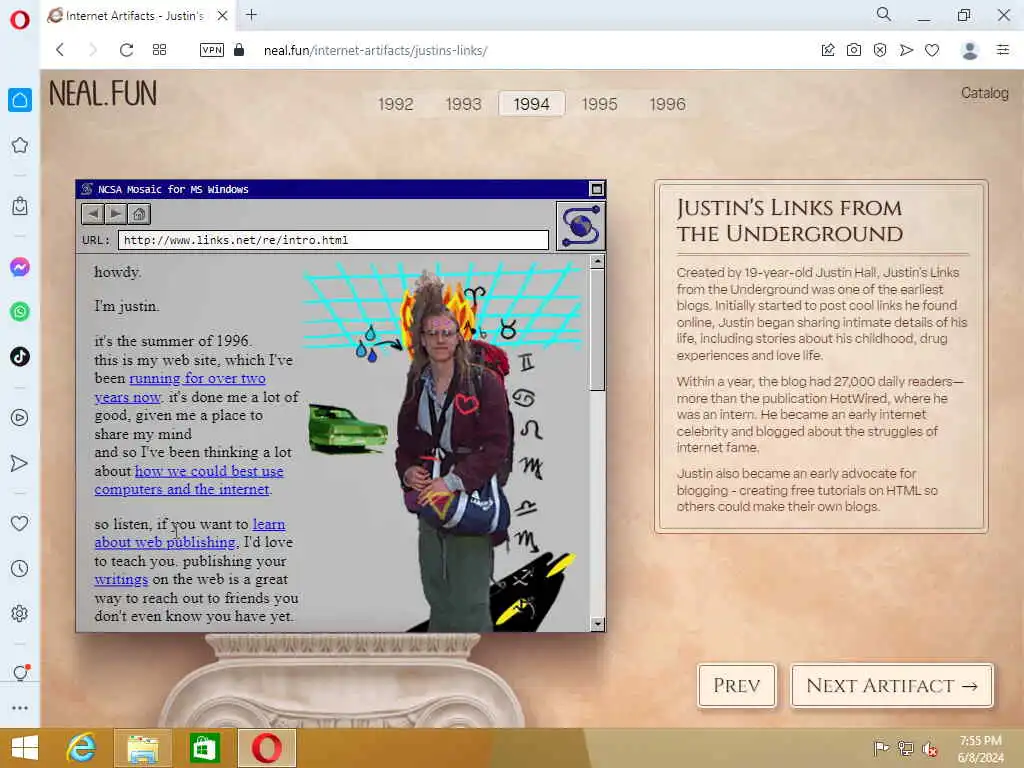
Task: Open Settings gear in the sidebar
Action: click(20, 613)
